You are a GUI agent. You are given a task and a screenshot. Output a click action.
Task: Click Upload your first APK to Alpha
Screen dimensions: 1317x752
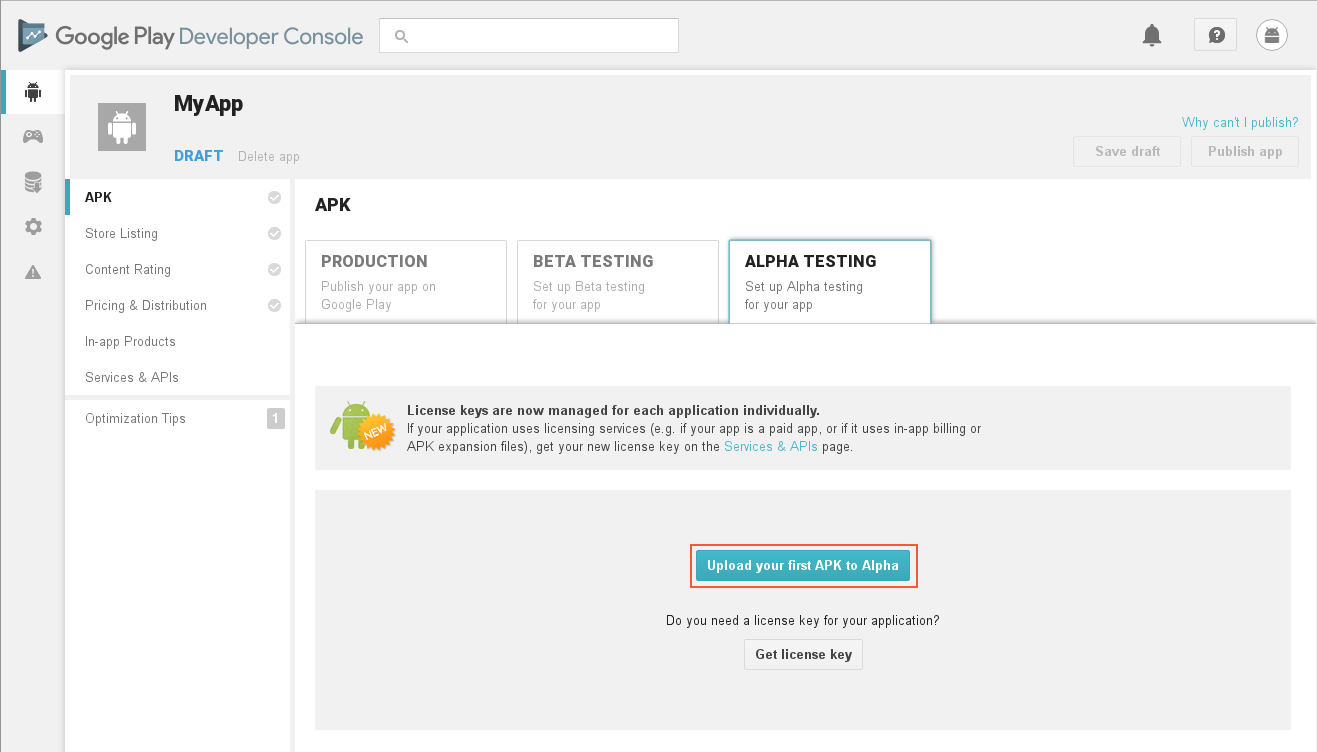pyautogui.click(x=803, y=566)
